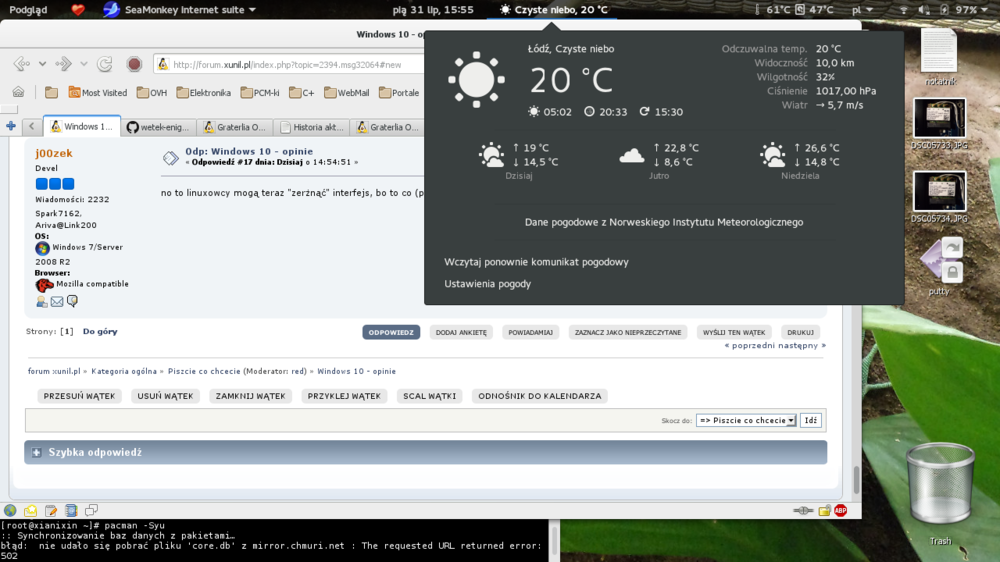
Task: Open the pl keyboard layout dropdown
Action: coord(863,10)
